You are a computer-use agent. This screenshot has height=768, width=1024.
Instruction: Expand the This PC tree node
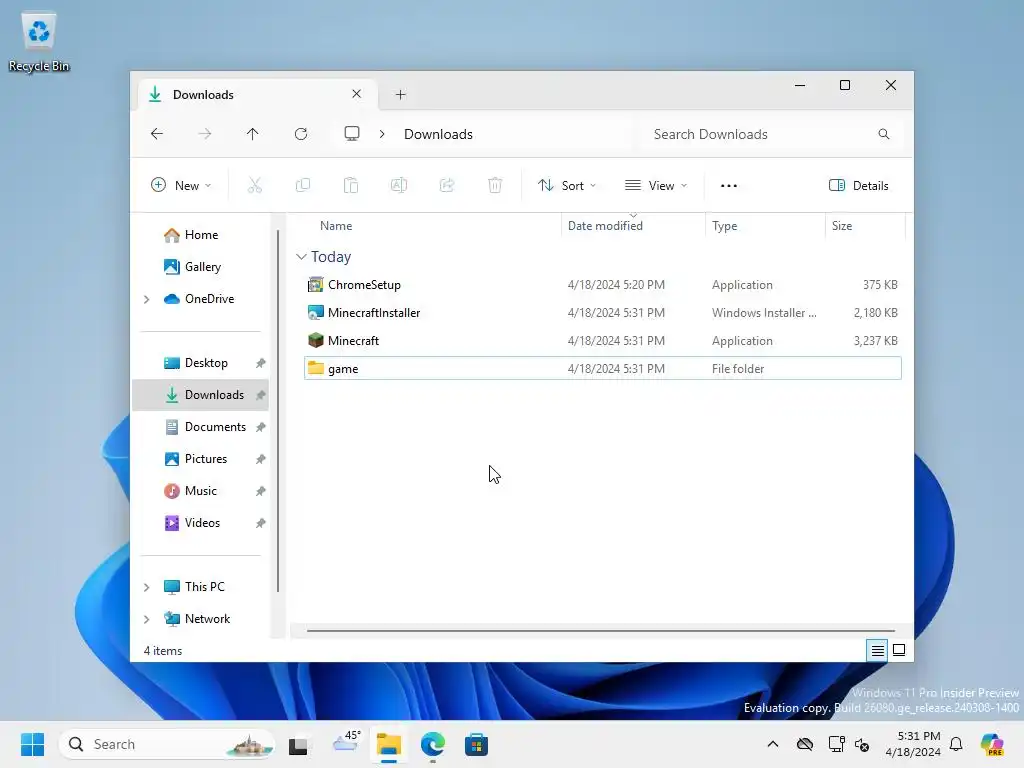click(x=146, y=587)
